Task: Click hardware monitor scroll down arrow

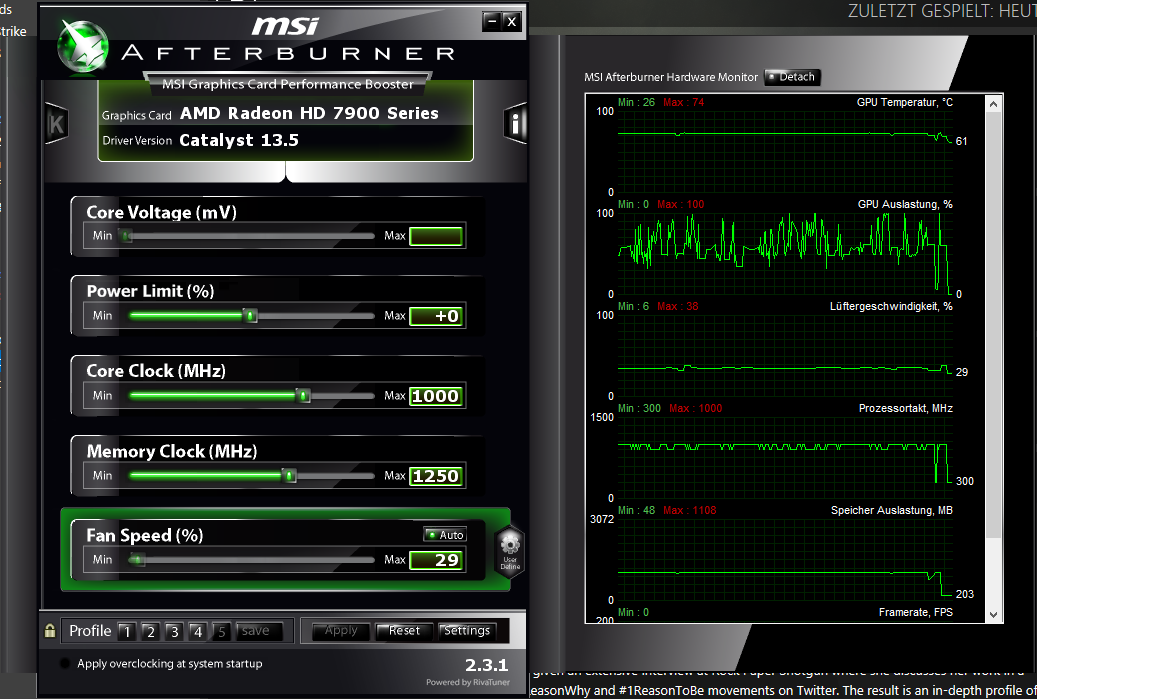Action: point(993,615)
